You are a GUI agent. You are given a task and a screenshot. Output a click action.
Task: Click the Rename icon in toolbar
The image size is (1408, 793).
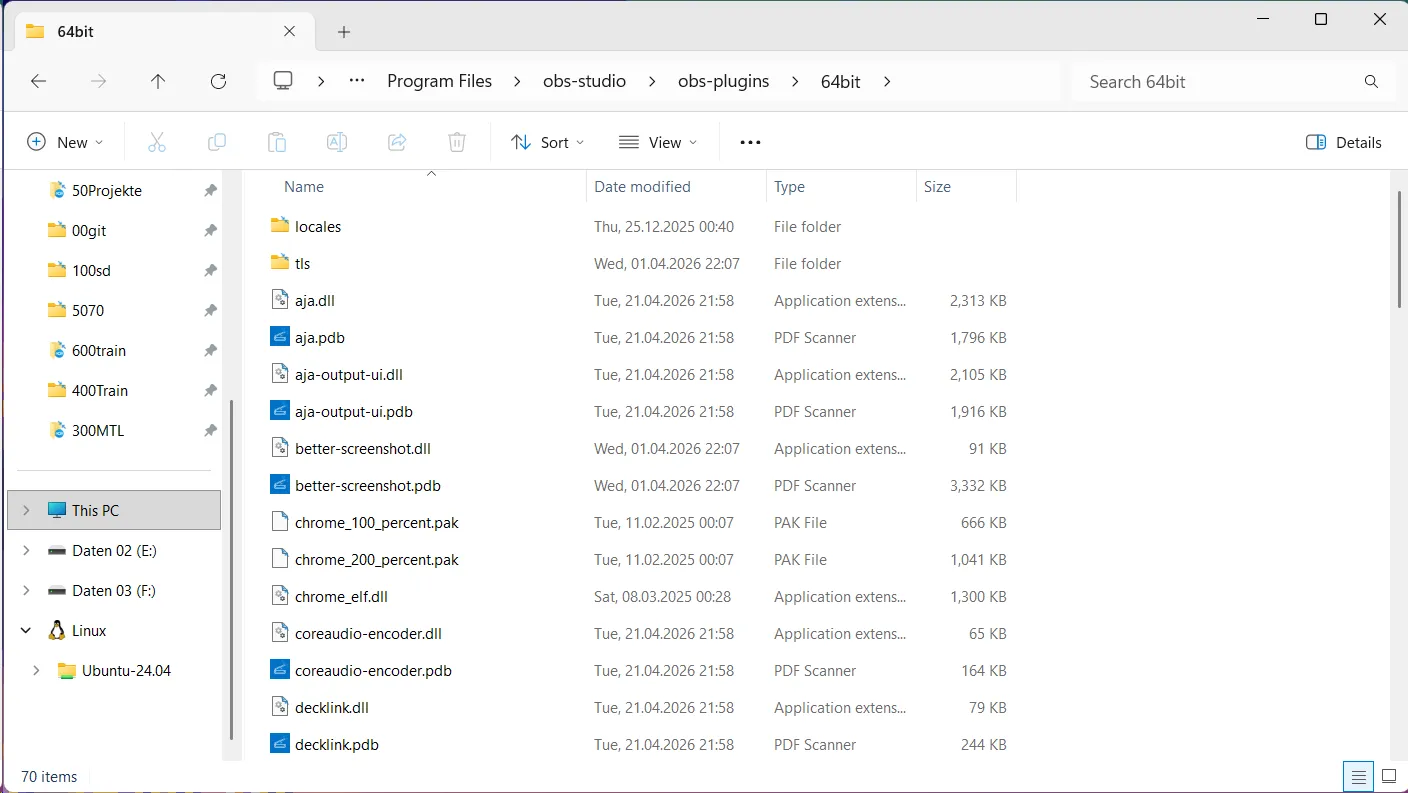tap(337, 142)
